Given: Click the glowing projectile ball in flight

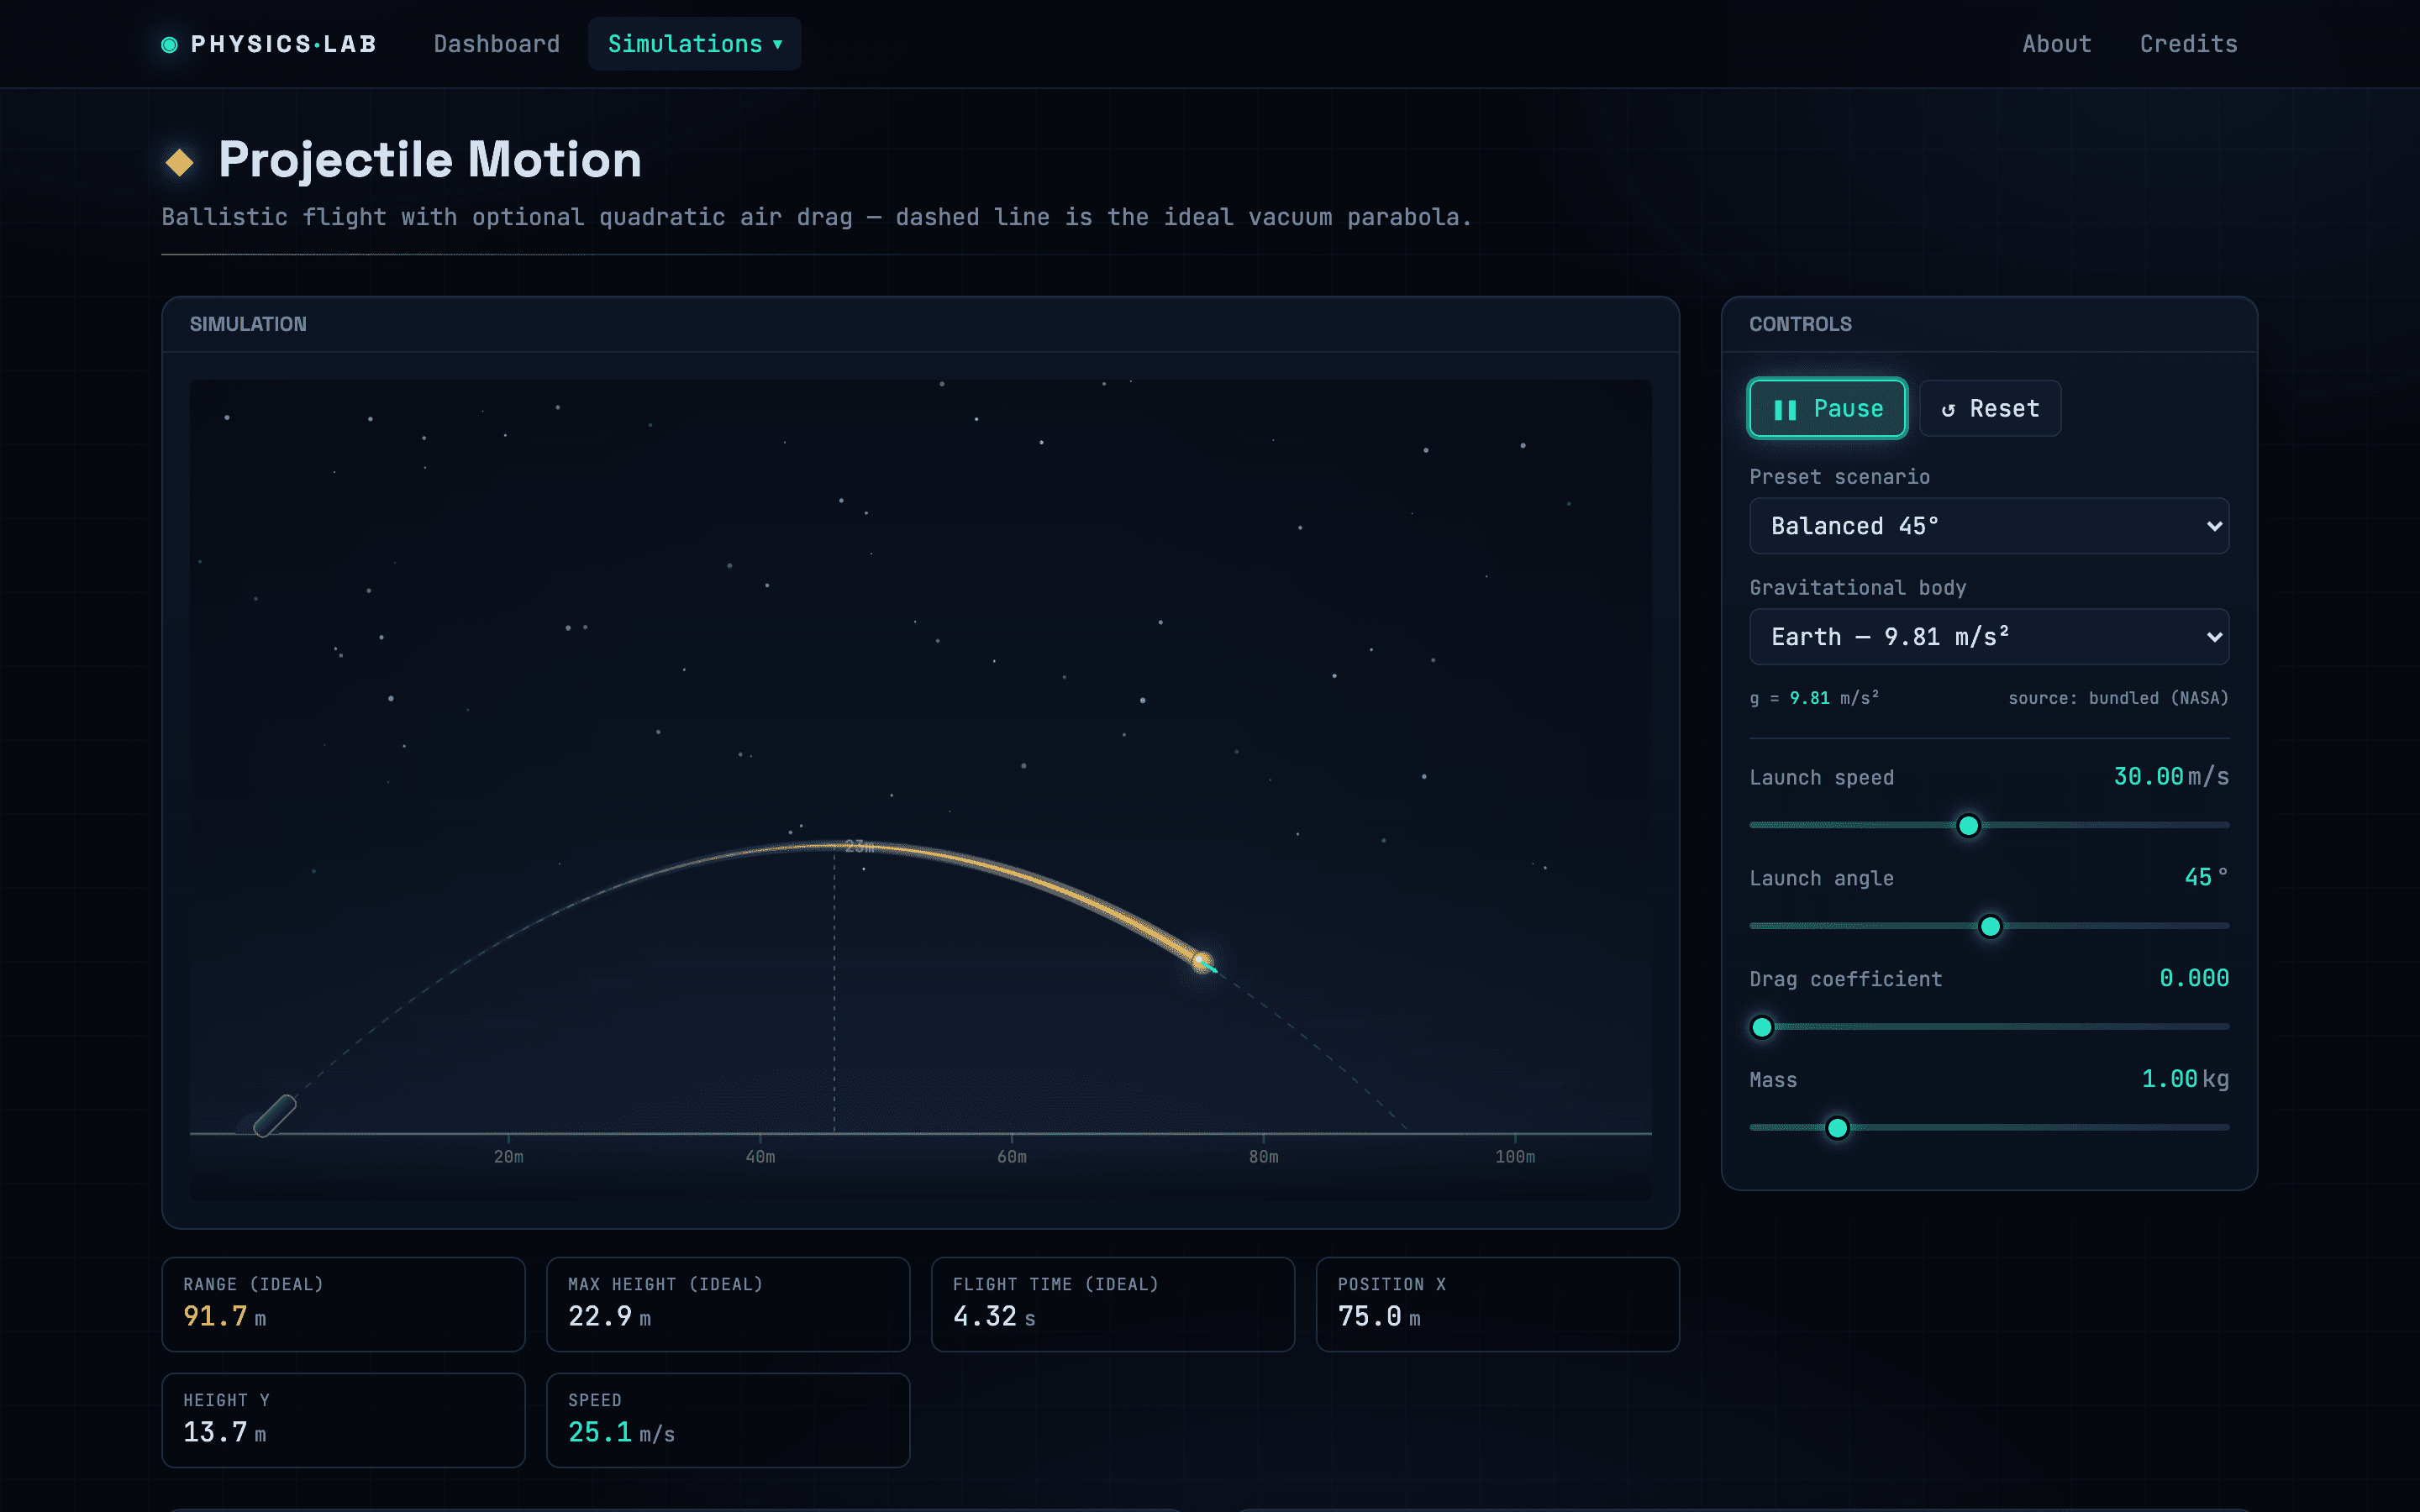Looking at the screenshot, I should (x=1202, y=962).
